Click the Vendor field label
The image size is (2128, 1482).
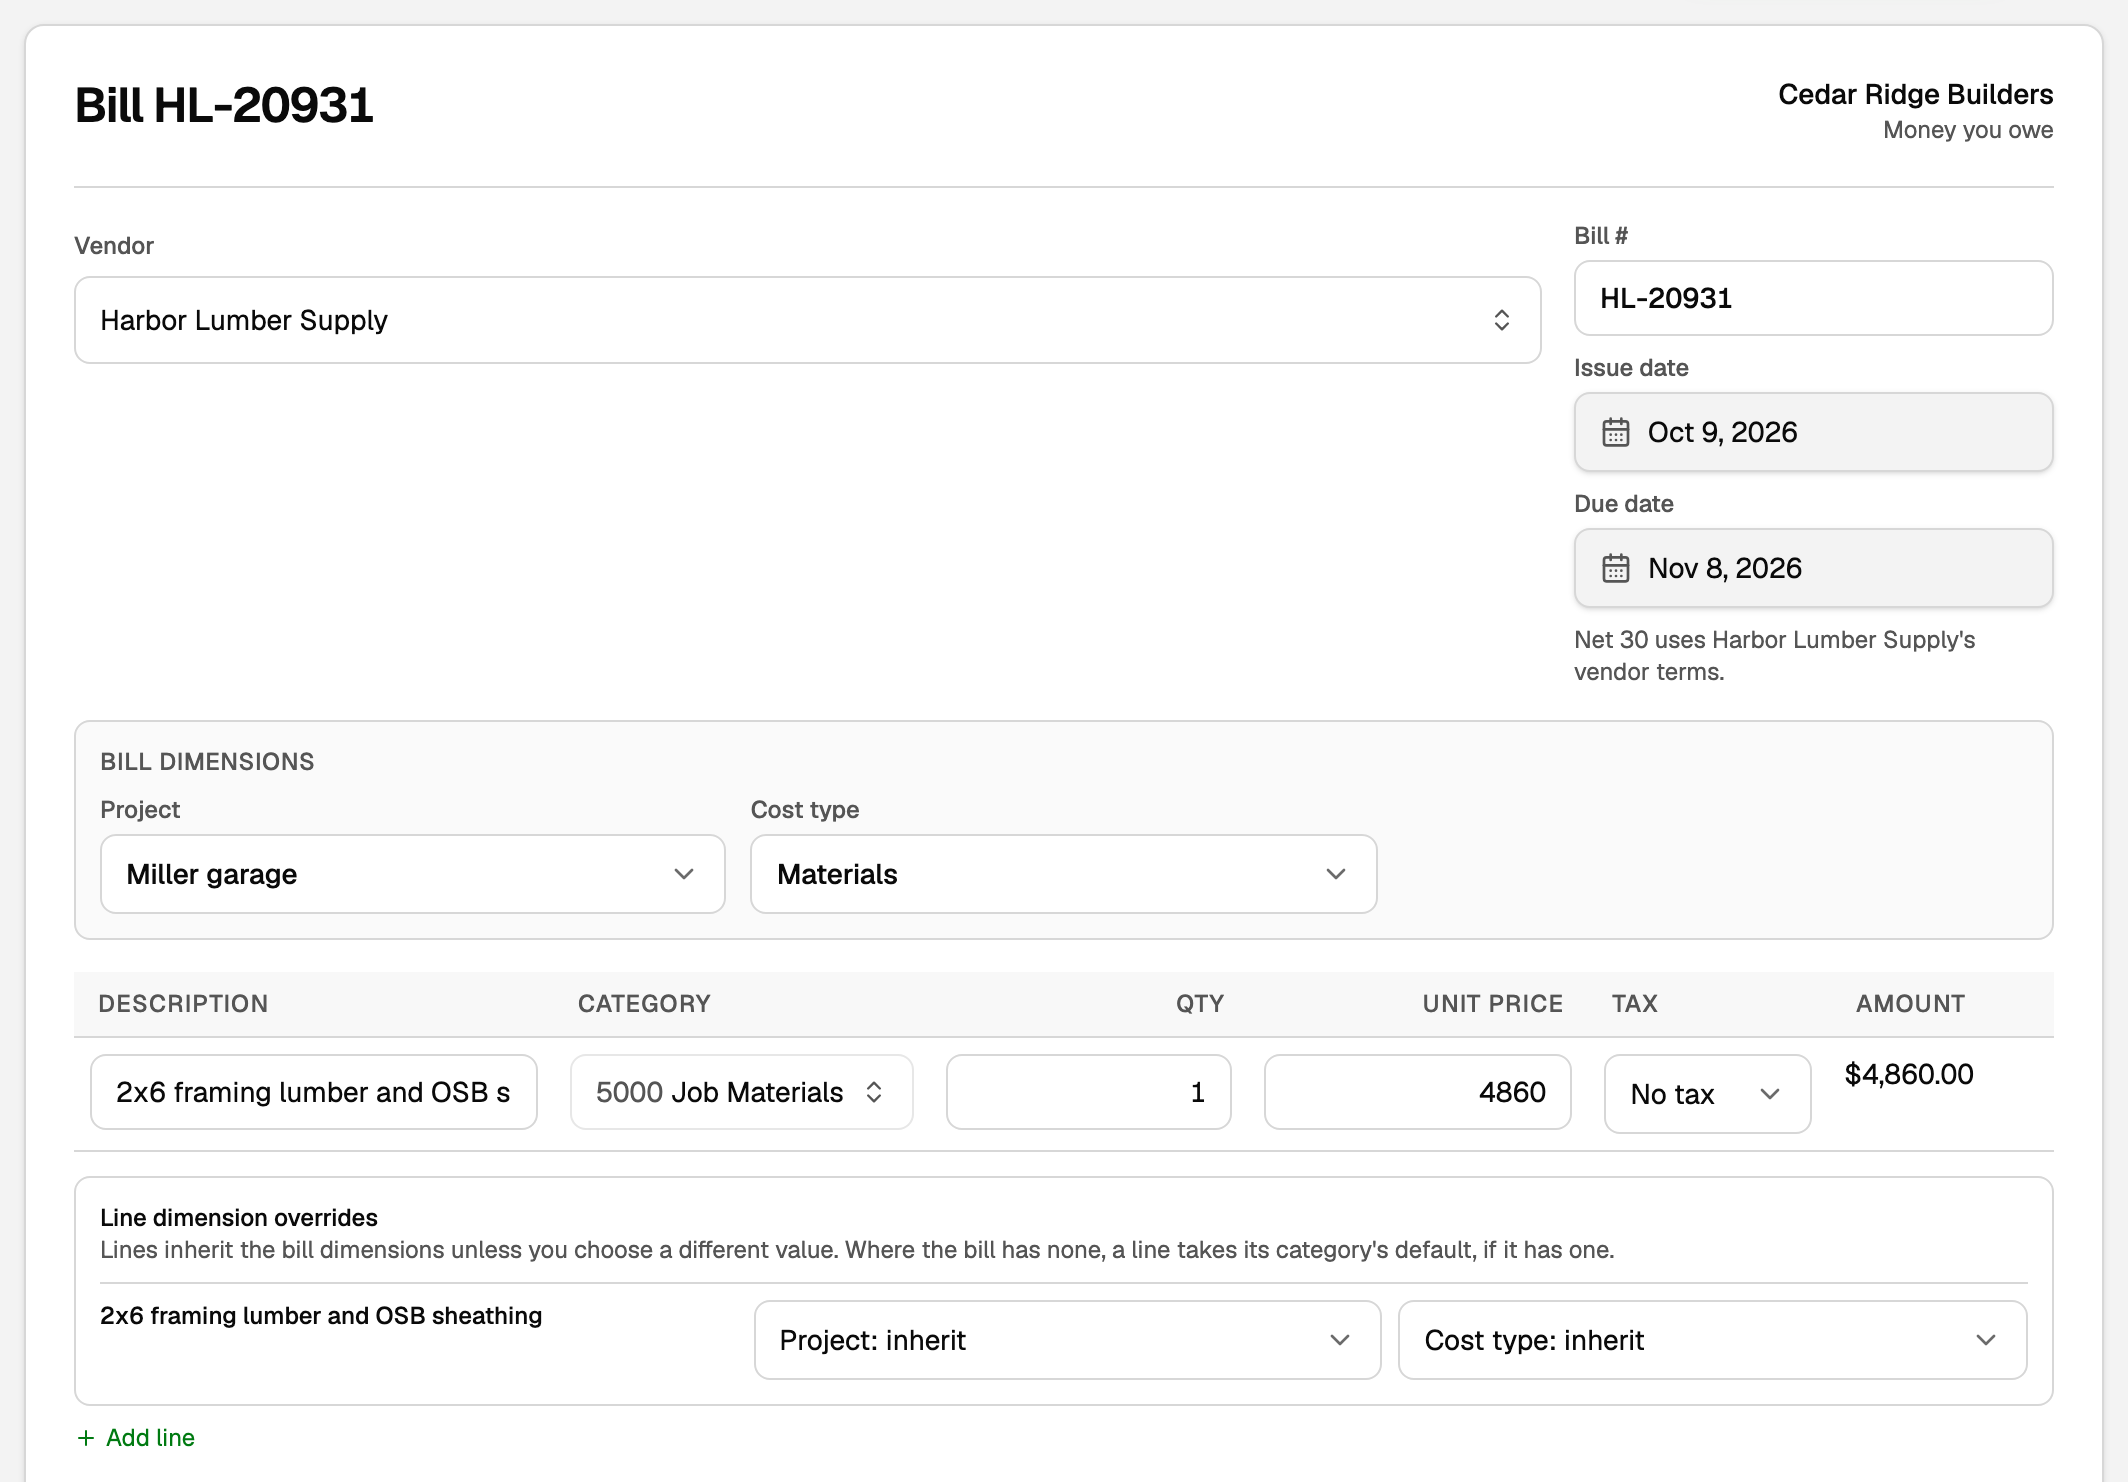(x=114, y=246)
